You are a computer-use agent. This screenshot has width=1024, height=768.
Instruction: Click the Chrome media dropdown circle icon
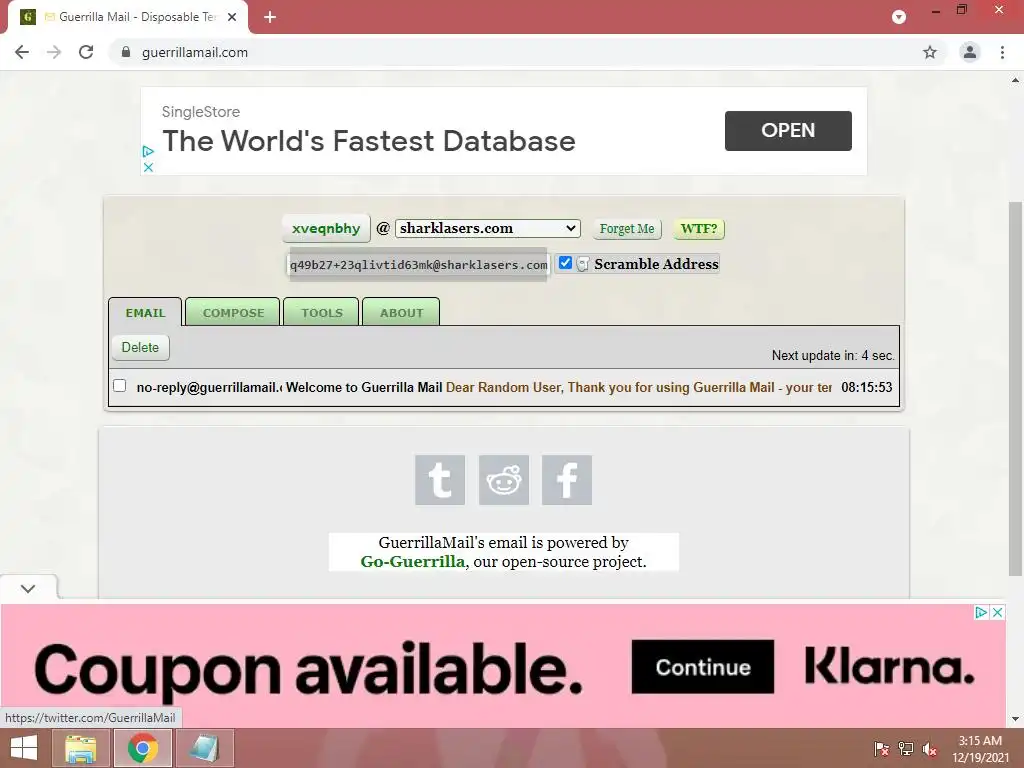coord(899,17)
